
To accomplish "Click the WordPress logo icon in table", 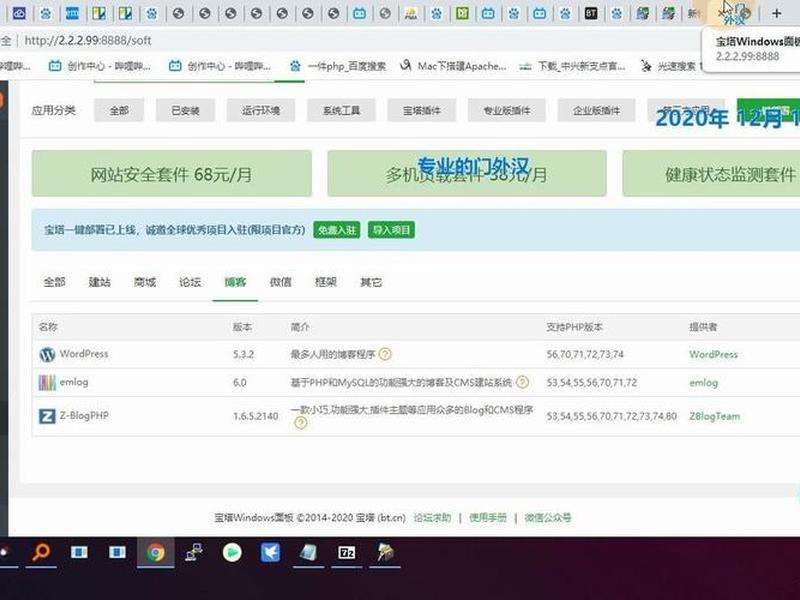I will 47,354.
